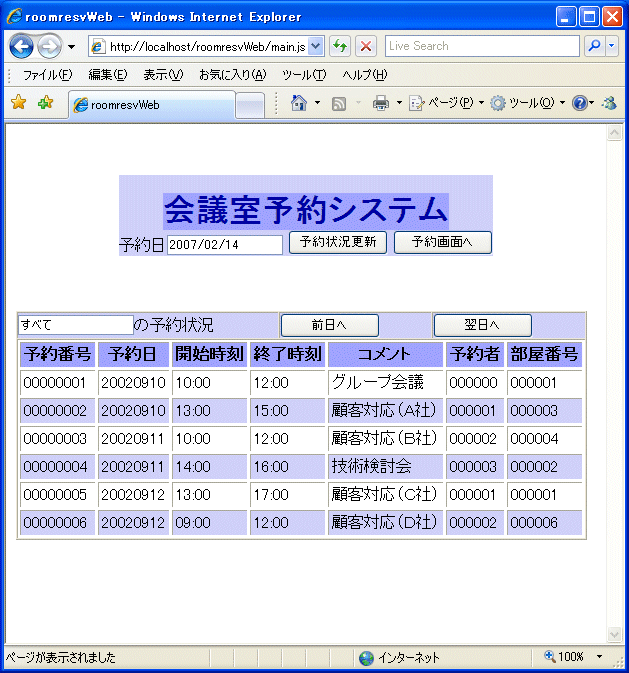This screenshot has height=673, width=629.
Task: Click the コメント column header
Action: coord(385,355)
